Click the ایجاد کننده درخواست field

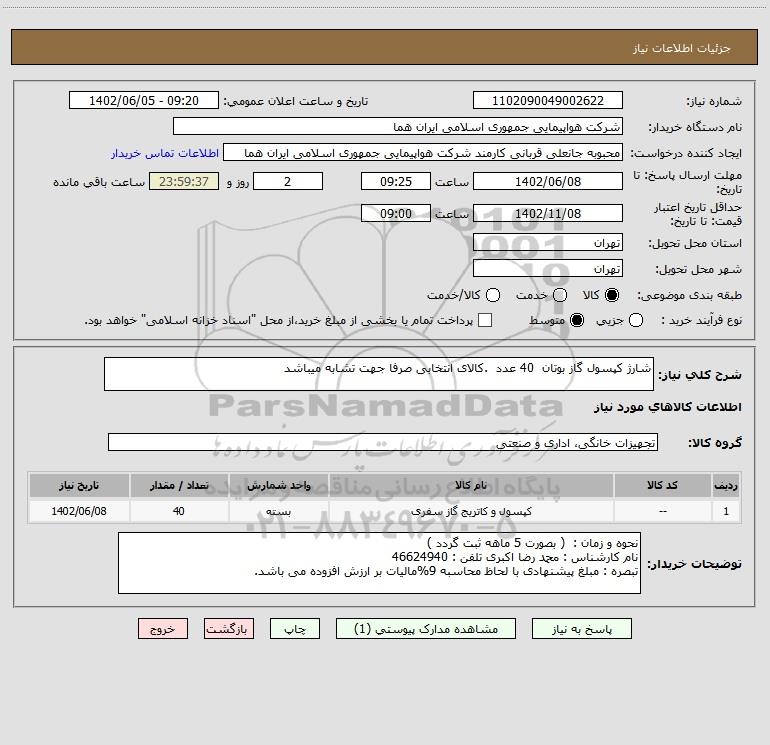(x=423, y=153)
